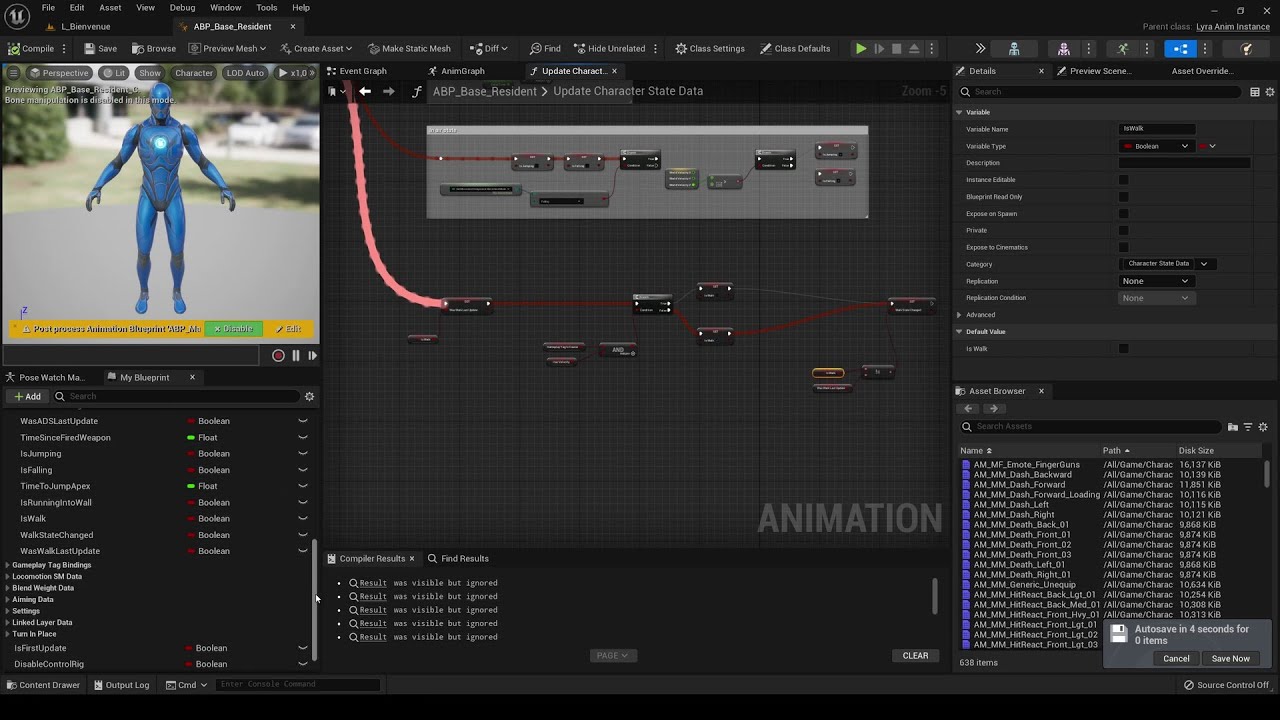This screenshot has width=1280, height=720.
Task: Open Replication None dropdown
Action: coord(1156,281)
